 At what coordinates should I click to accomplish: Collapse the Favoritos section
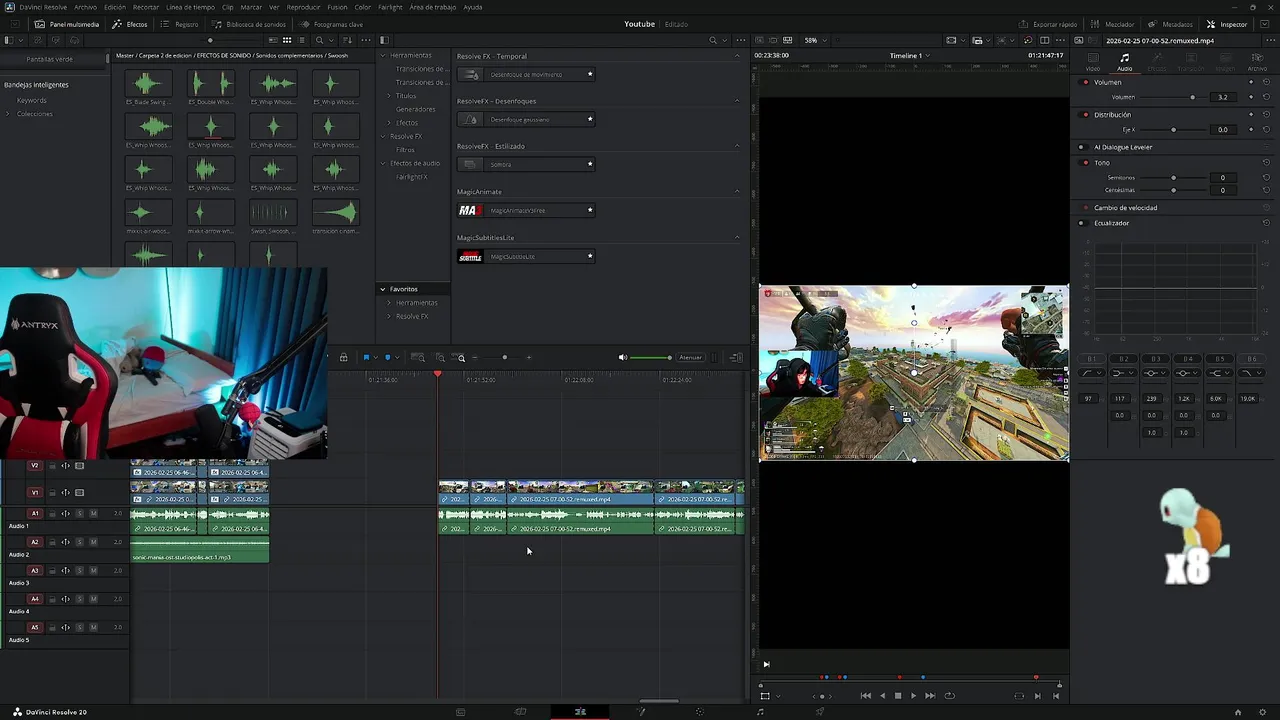(382, 289)
